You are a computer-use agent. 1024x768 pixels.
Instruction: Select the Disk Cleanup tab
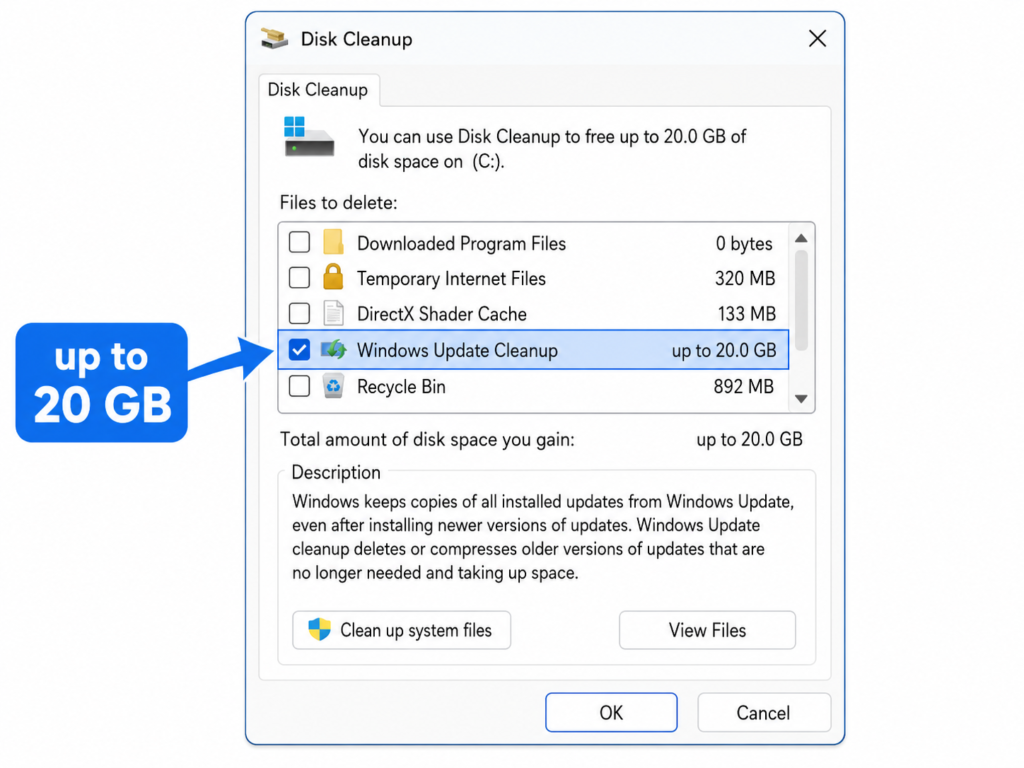click(x=318, y=89)
